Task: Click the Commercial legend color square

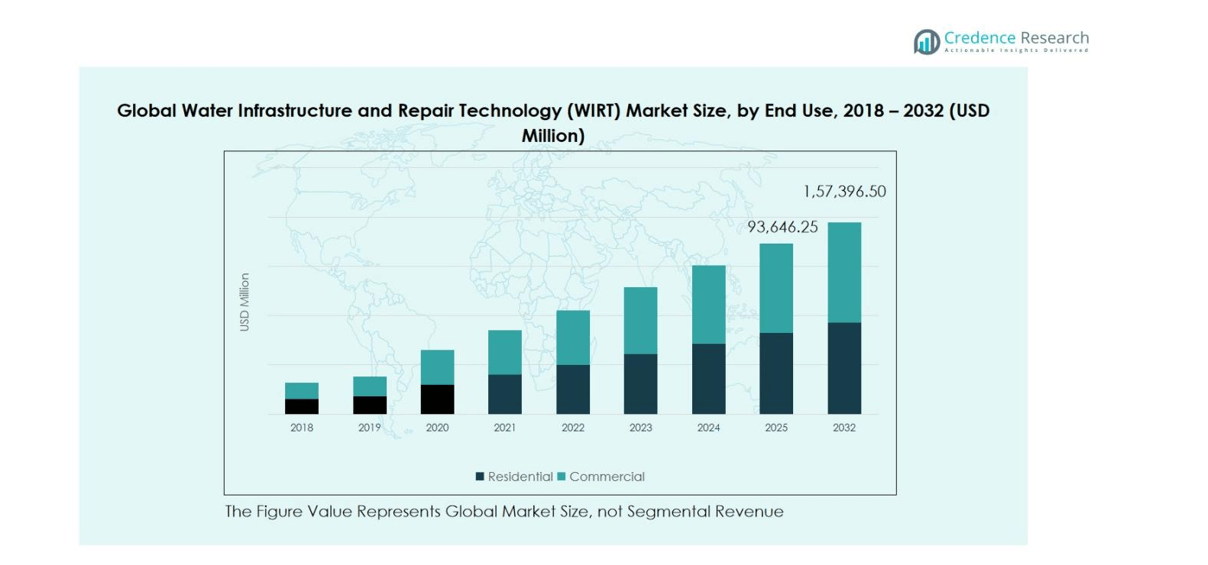Action: (561, 477)
